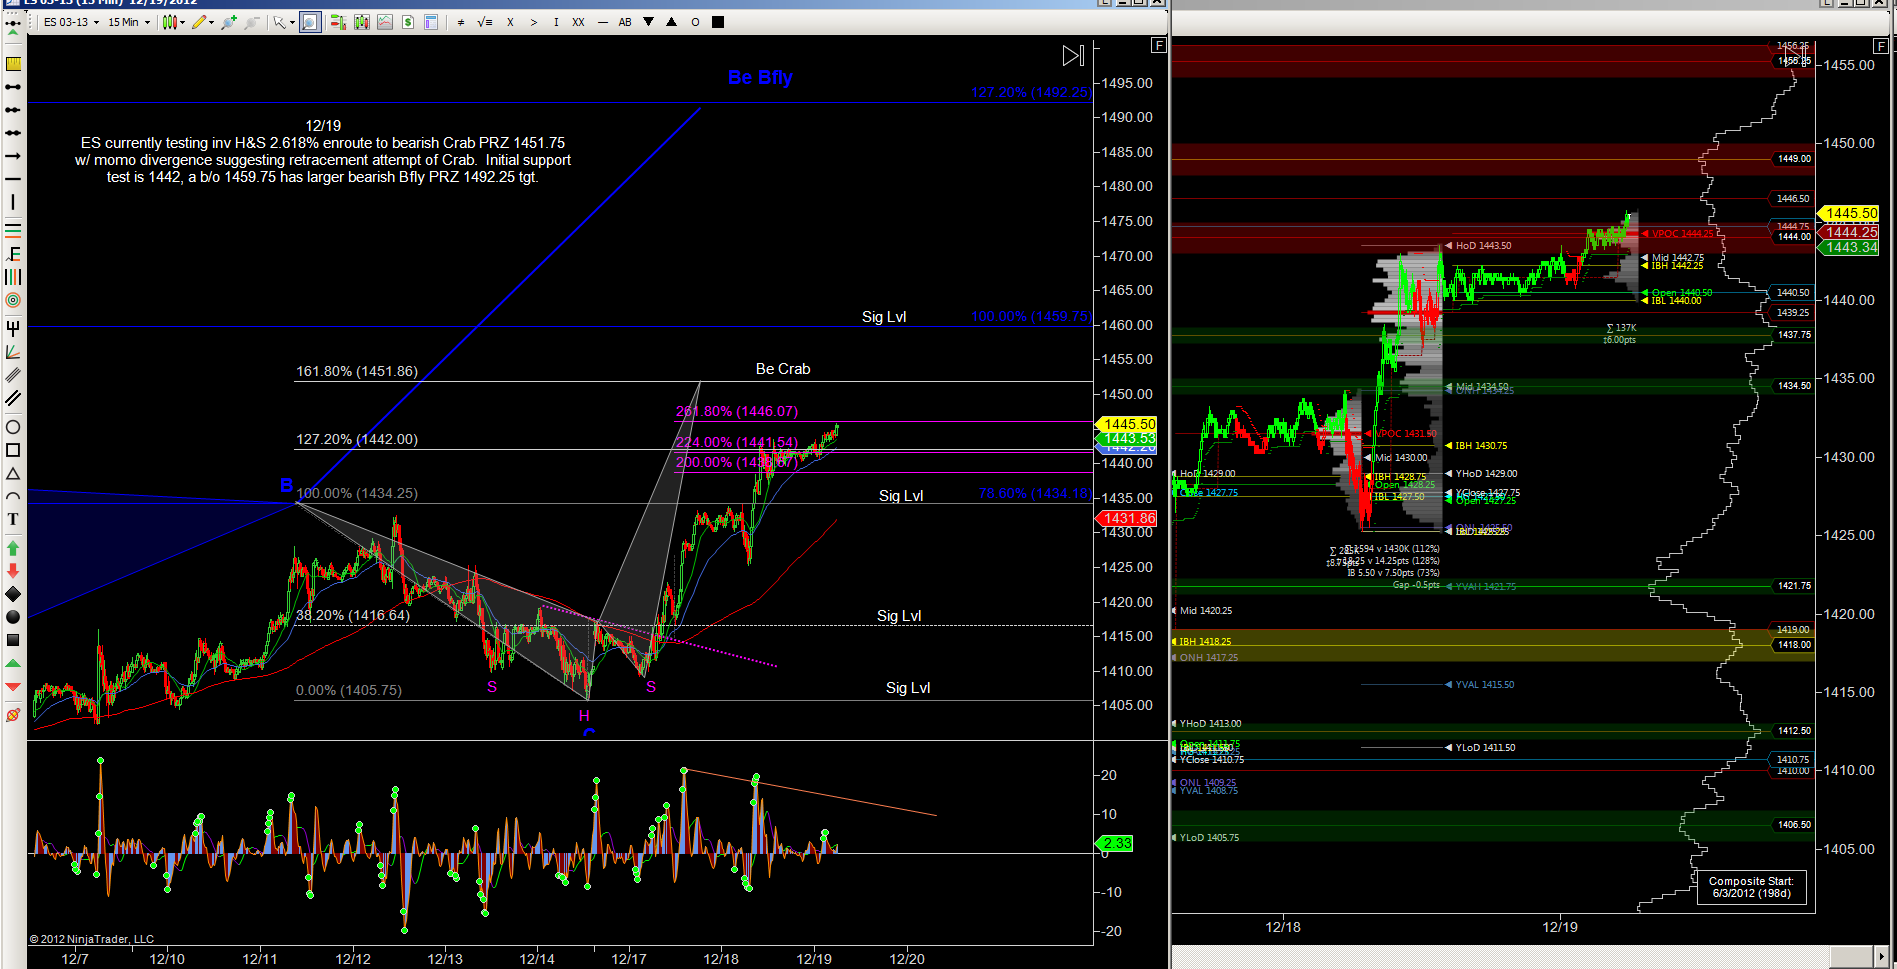Toggle the zoom frame magnifier button

click(310, 22)
